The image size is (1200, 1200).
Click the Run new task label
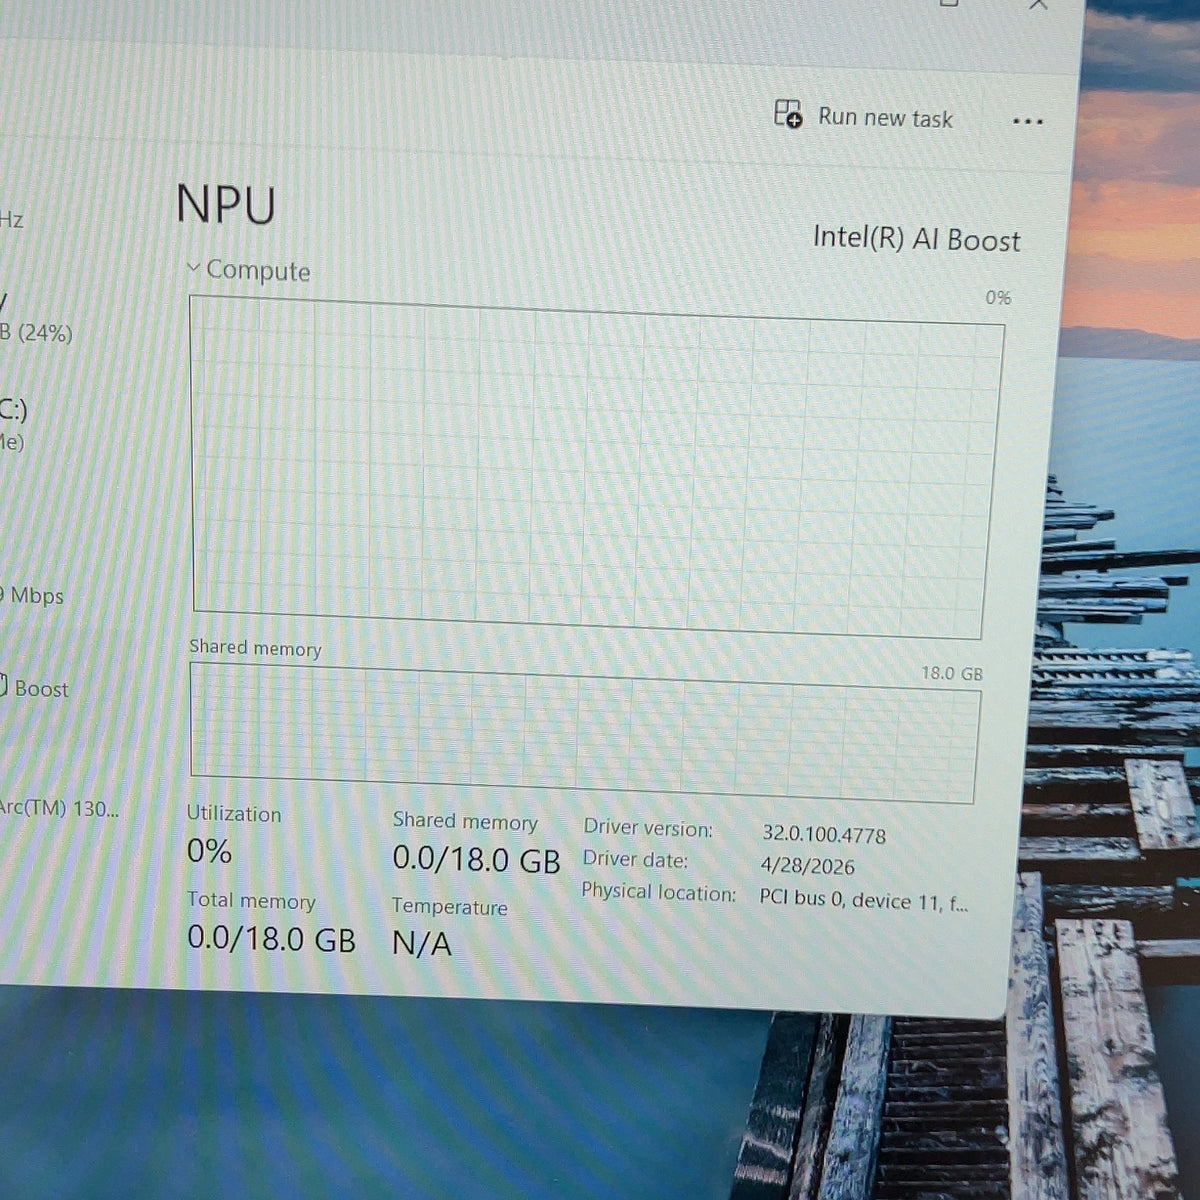(x=885, y=117)
